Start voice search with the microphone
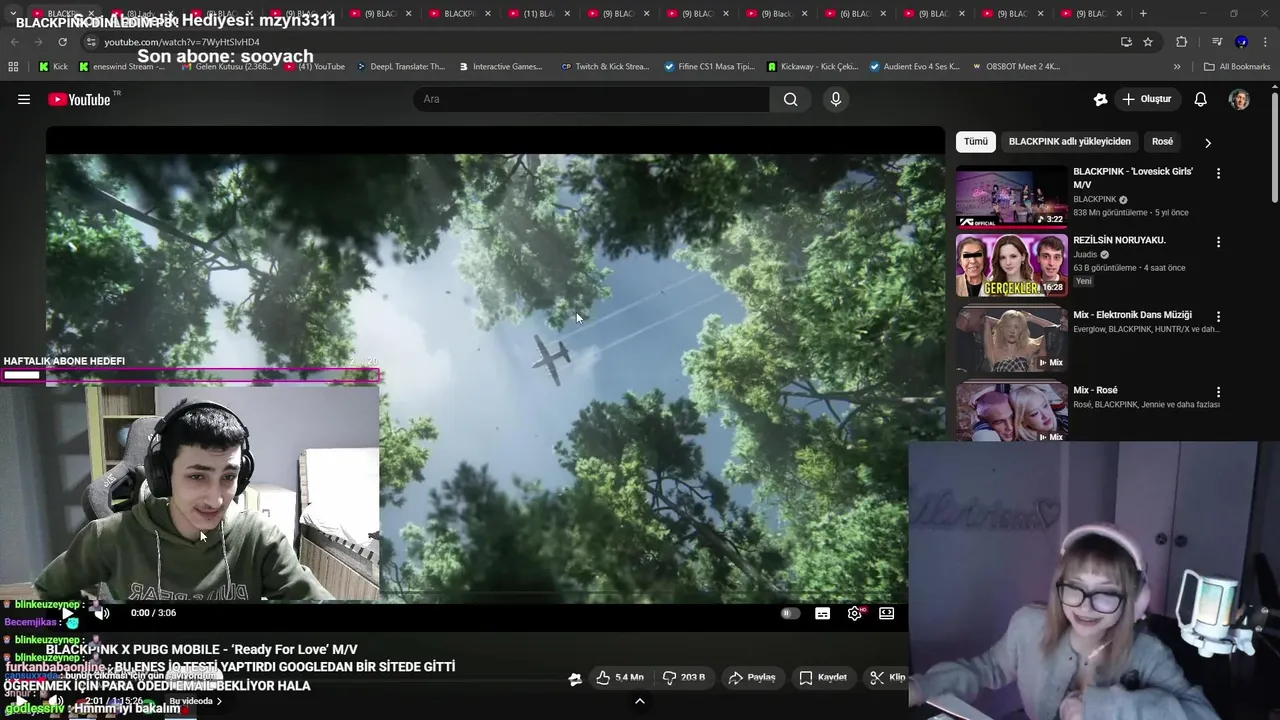This screenshot has width=1280, height=720. coord(836,99)
